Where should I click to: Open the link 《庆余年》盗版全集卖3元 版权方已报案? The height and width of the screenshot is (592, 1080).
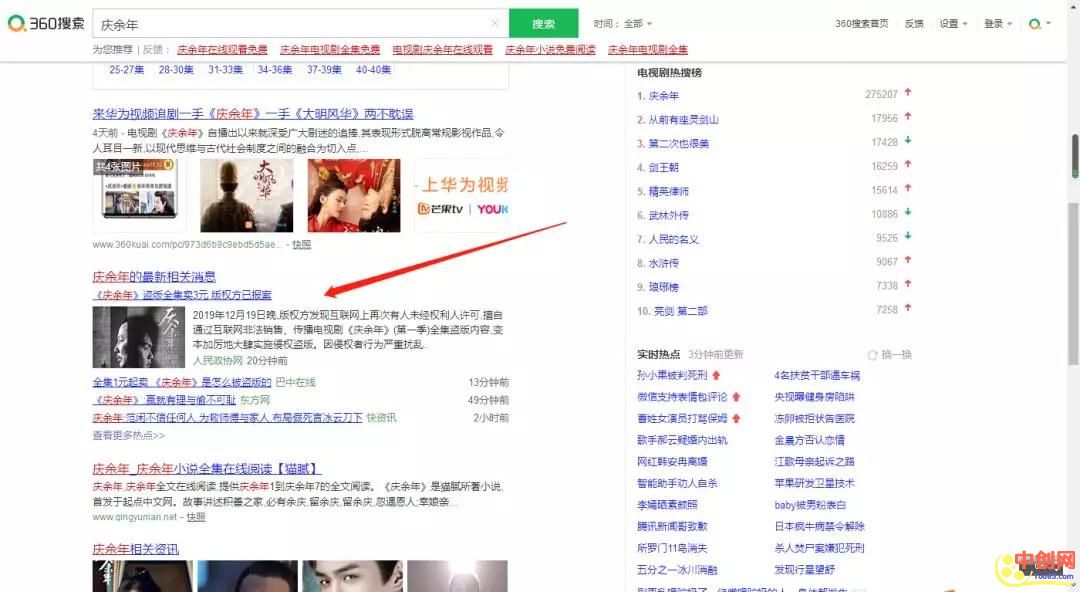182,295
